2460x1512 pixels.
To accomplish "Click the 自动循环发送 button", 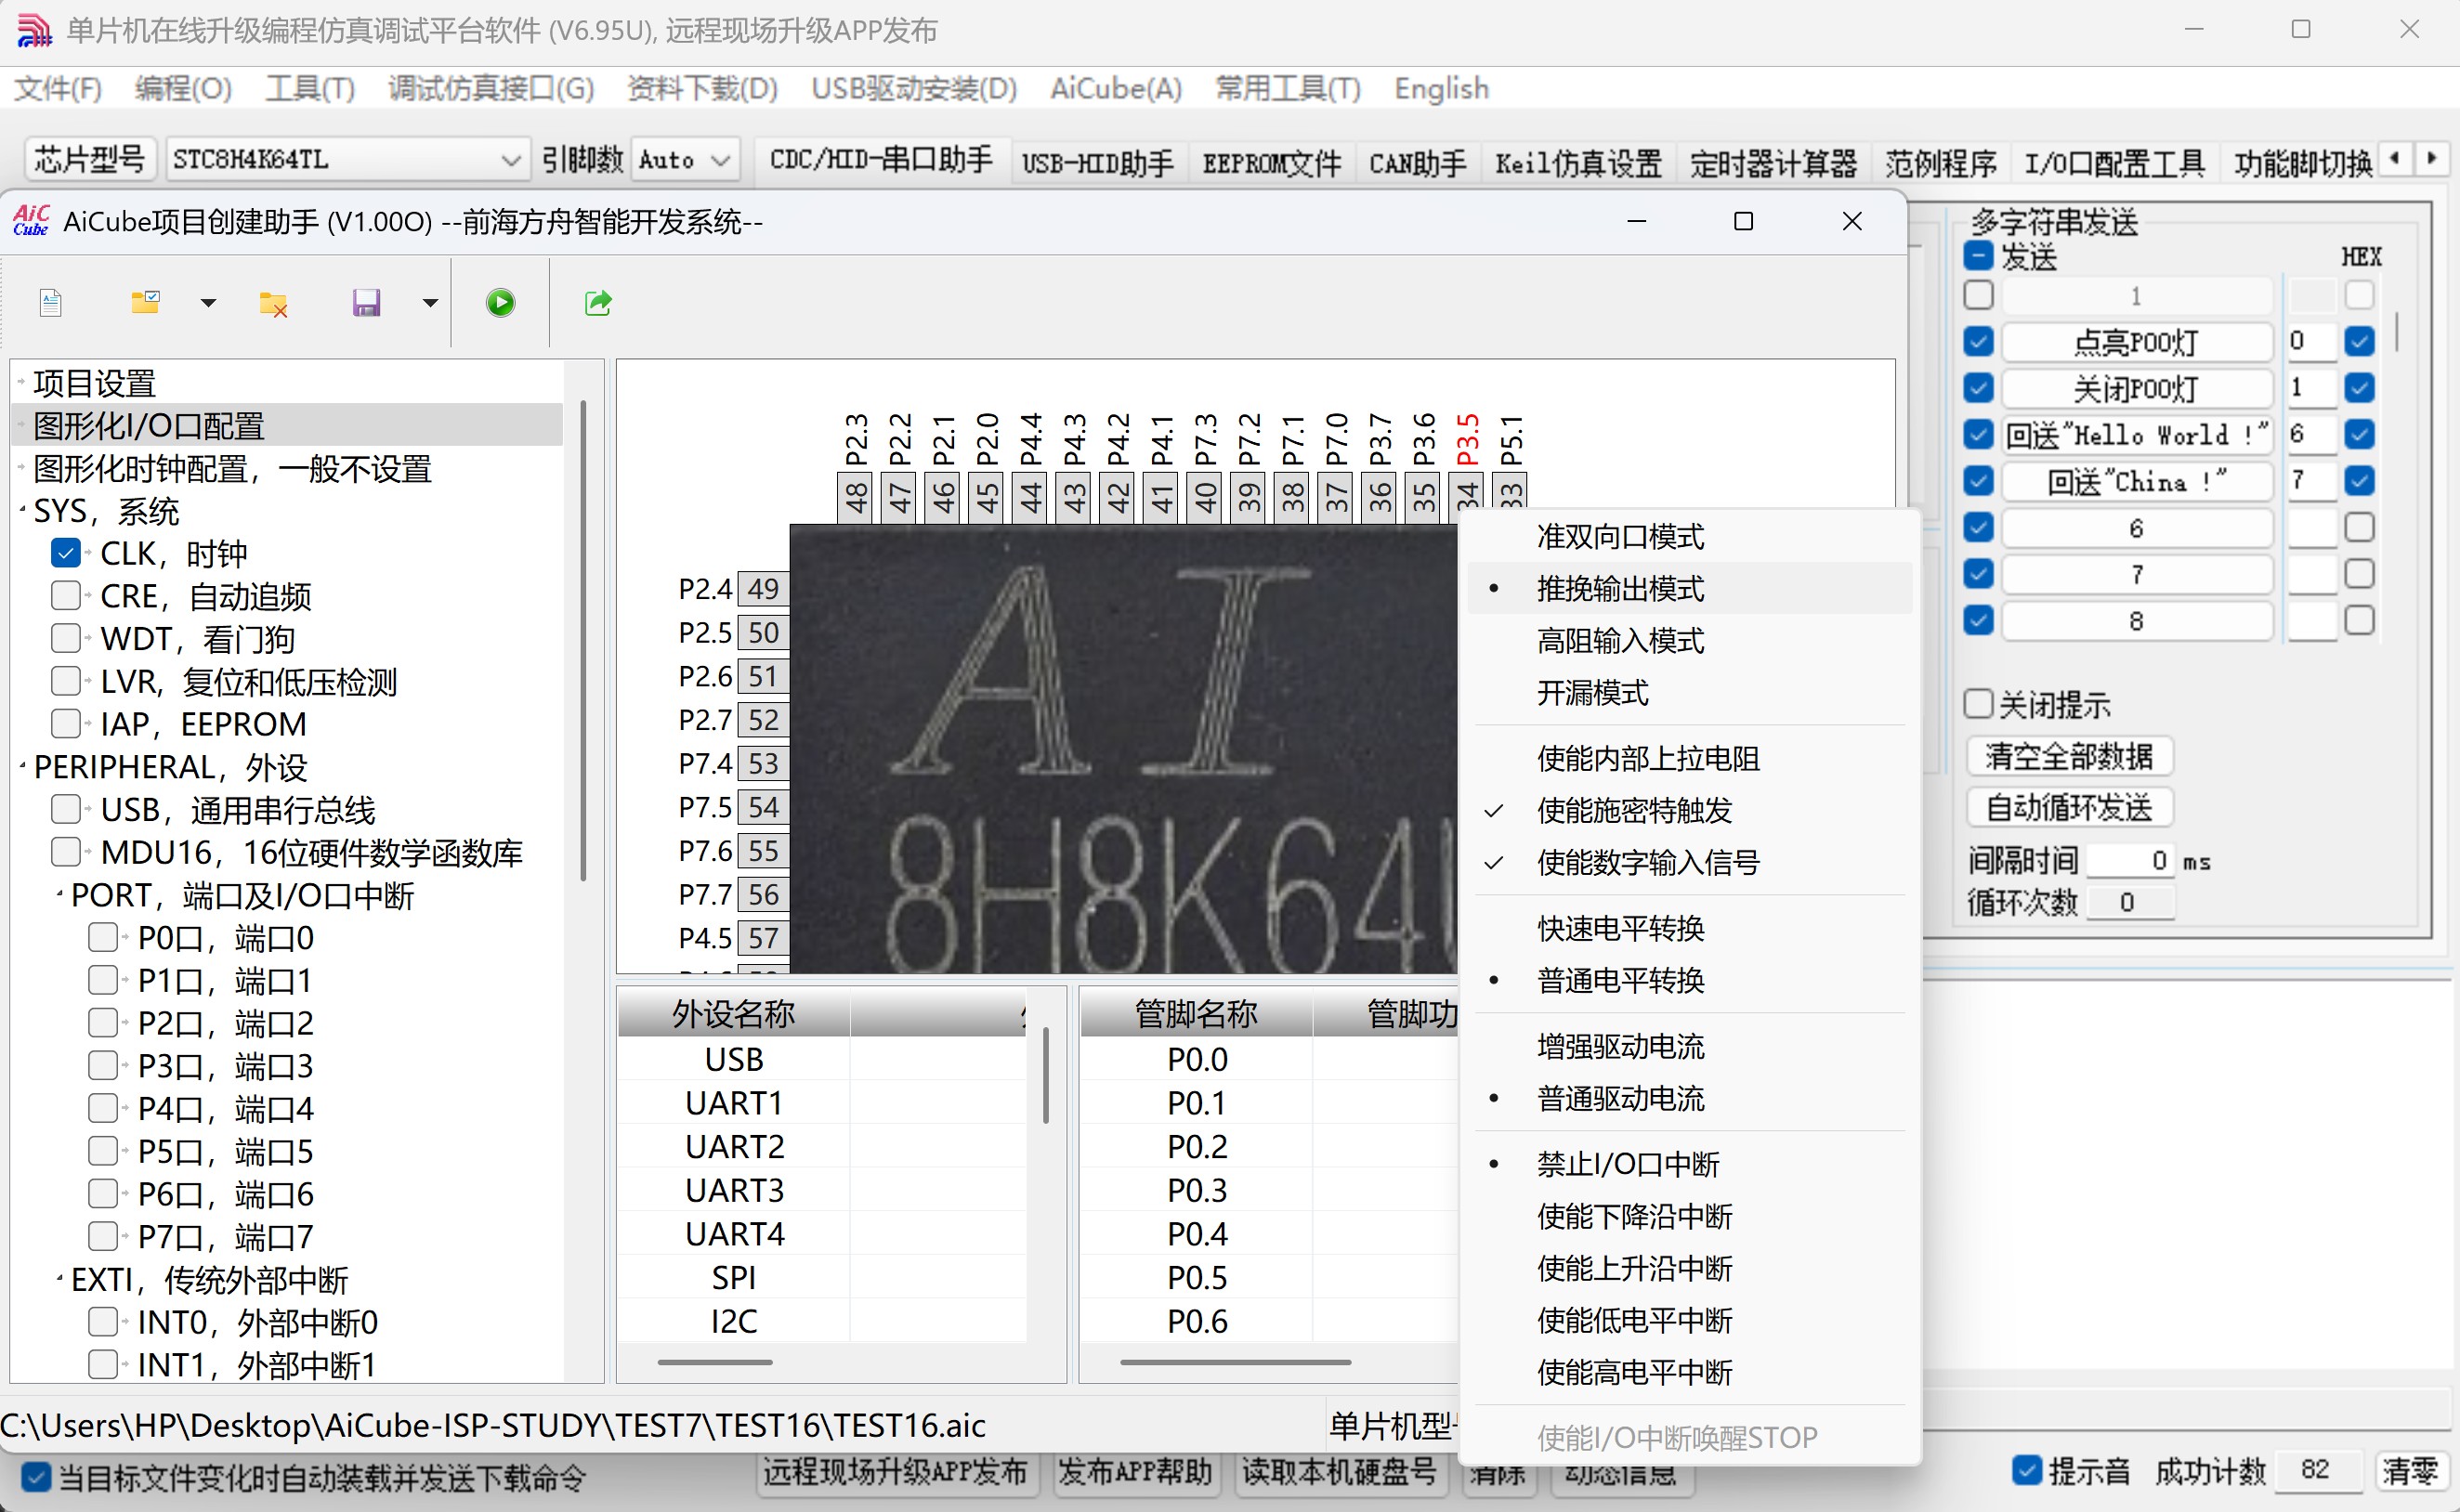I will pyautogui.click(x=2068, y=807).
